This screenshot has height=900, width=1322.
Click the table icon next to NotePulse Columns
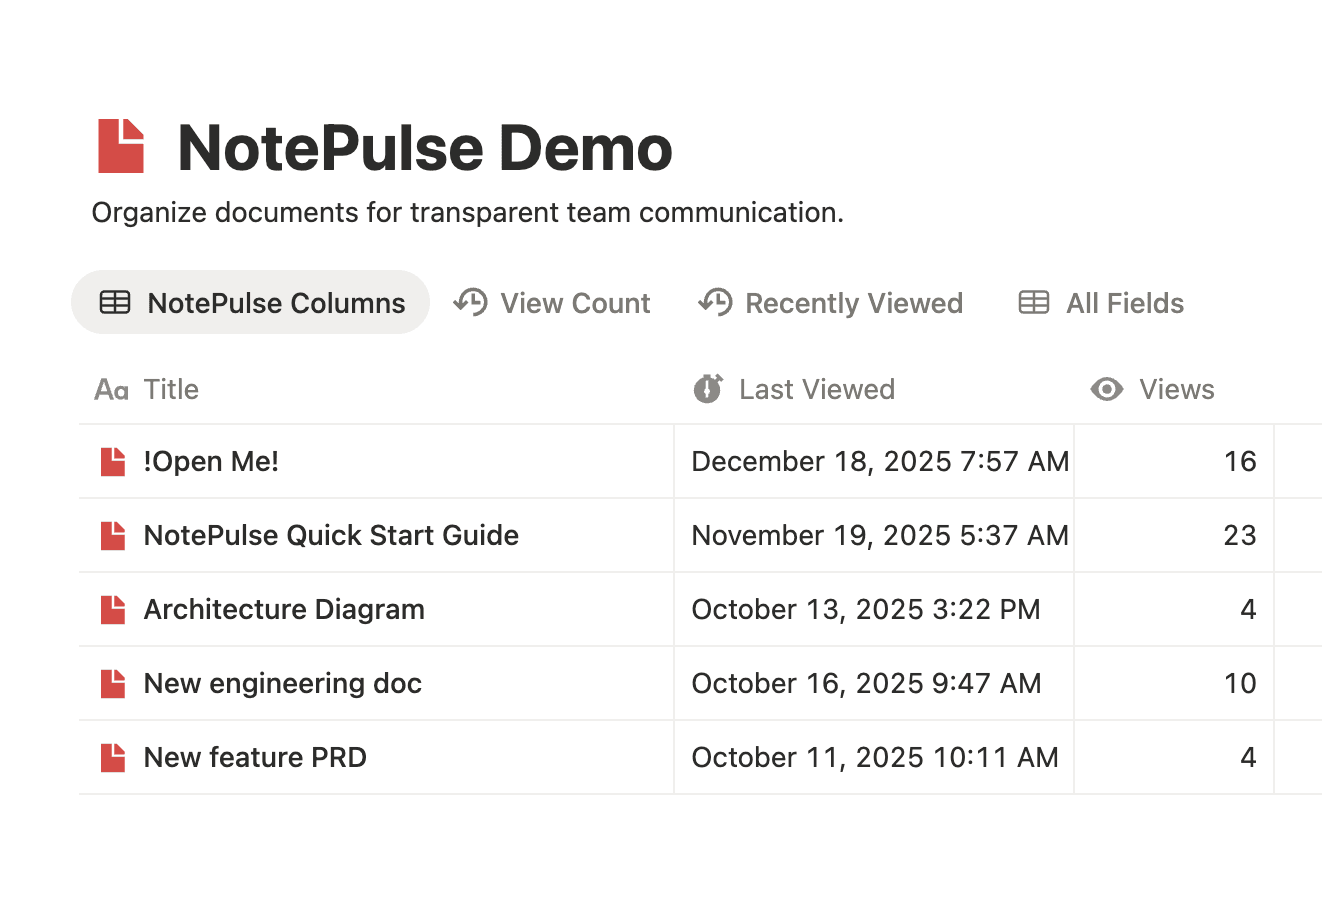click(115, 302)
